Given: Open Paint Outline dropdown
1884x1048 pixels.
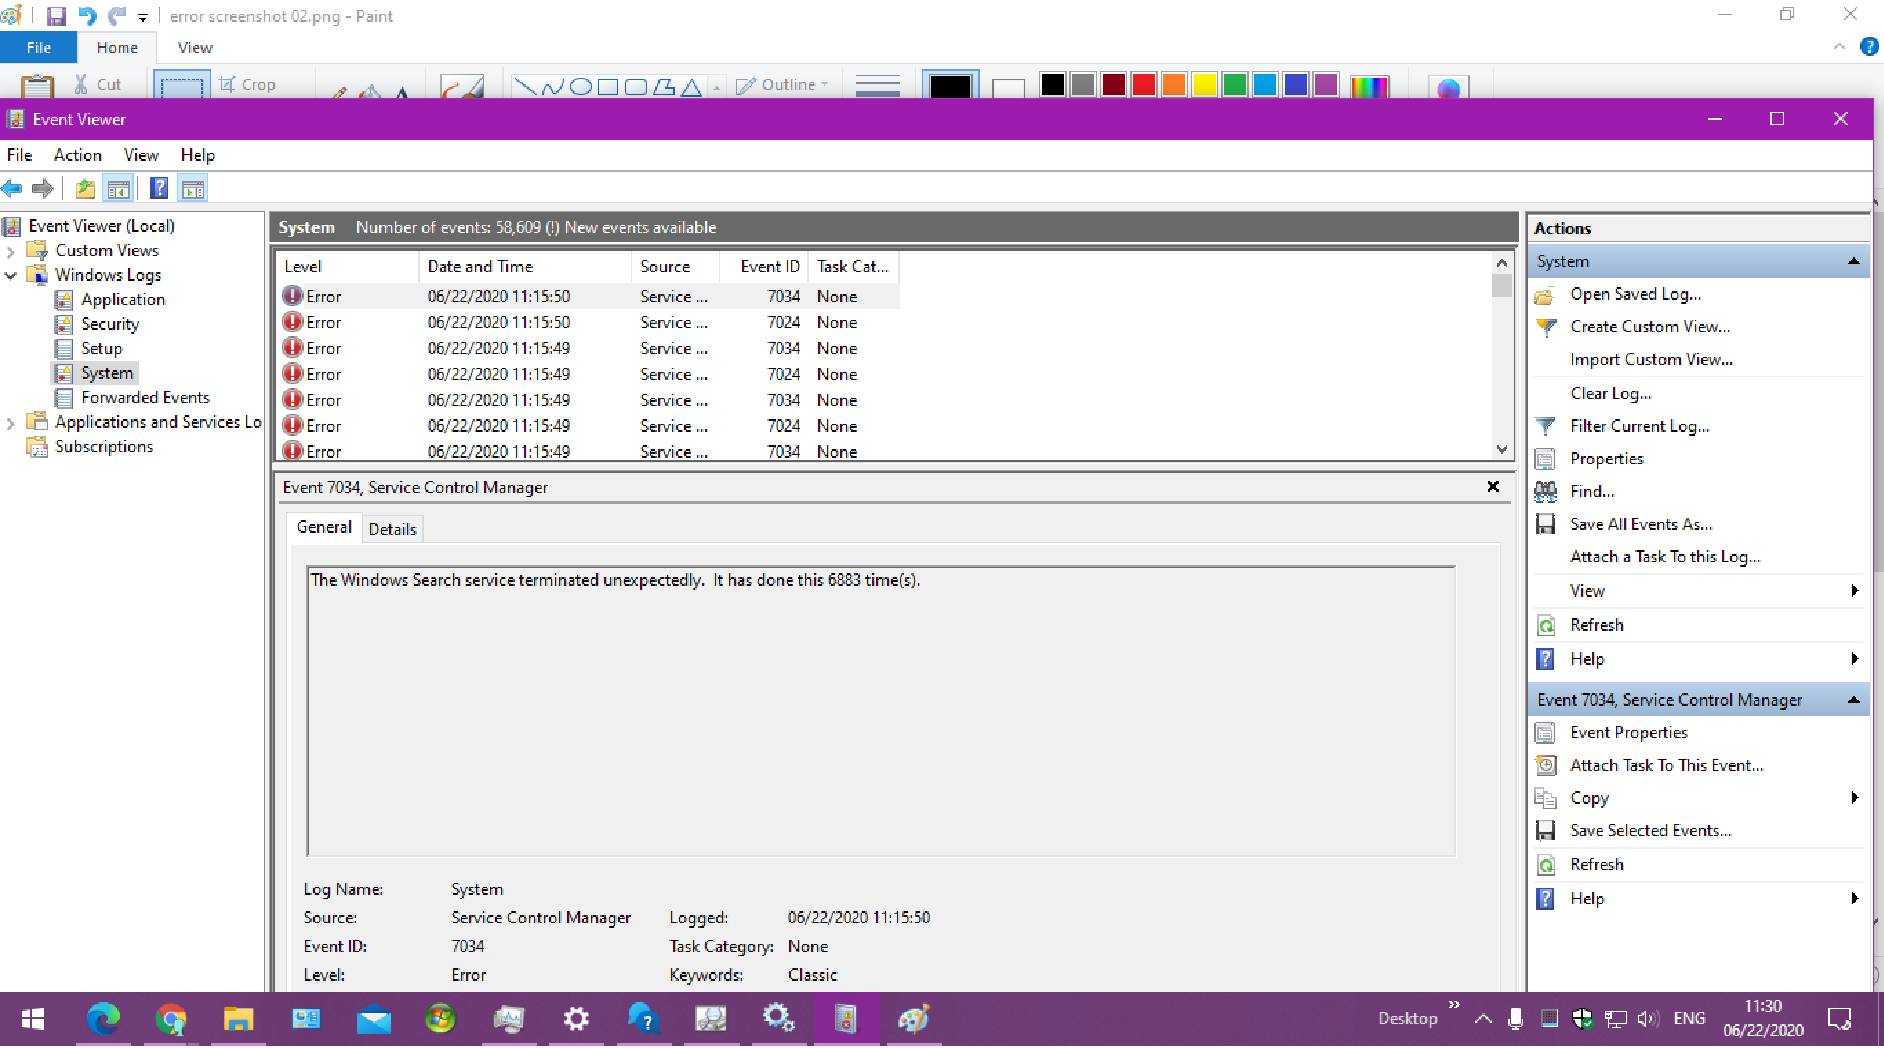Looking at the screenshot, I should point(783,85).
